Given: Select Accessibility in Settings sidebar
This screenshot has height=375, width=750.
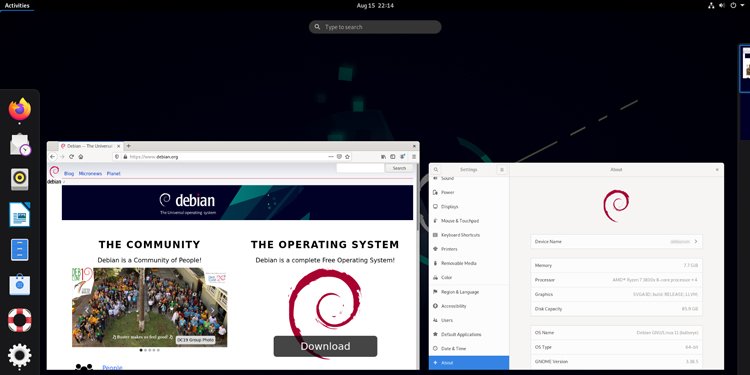Looking at the screenshot, I should point(469,306).
